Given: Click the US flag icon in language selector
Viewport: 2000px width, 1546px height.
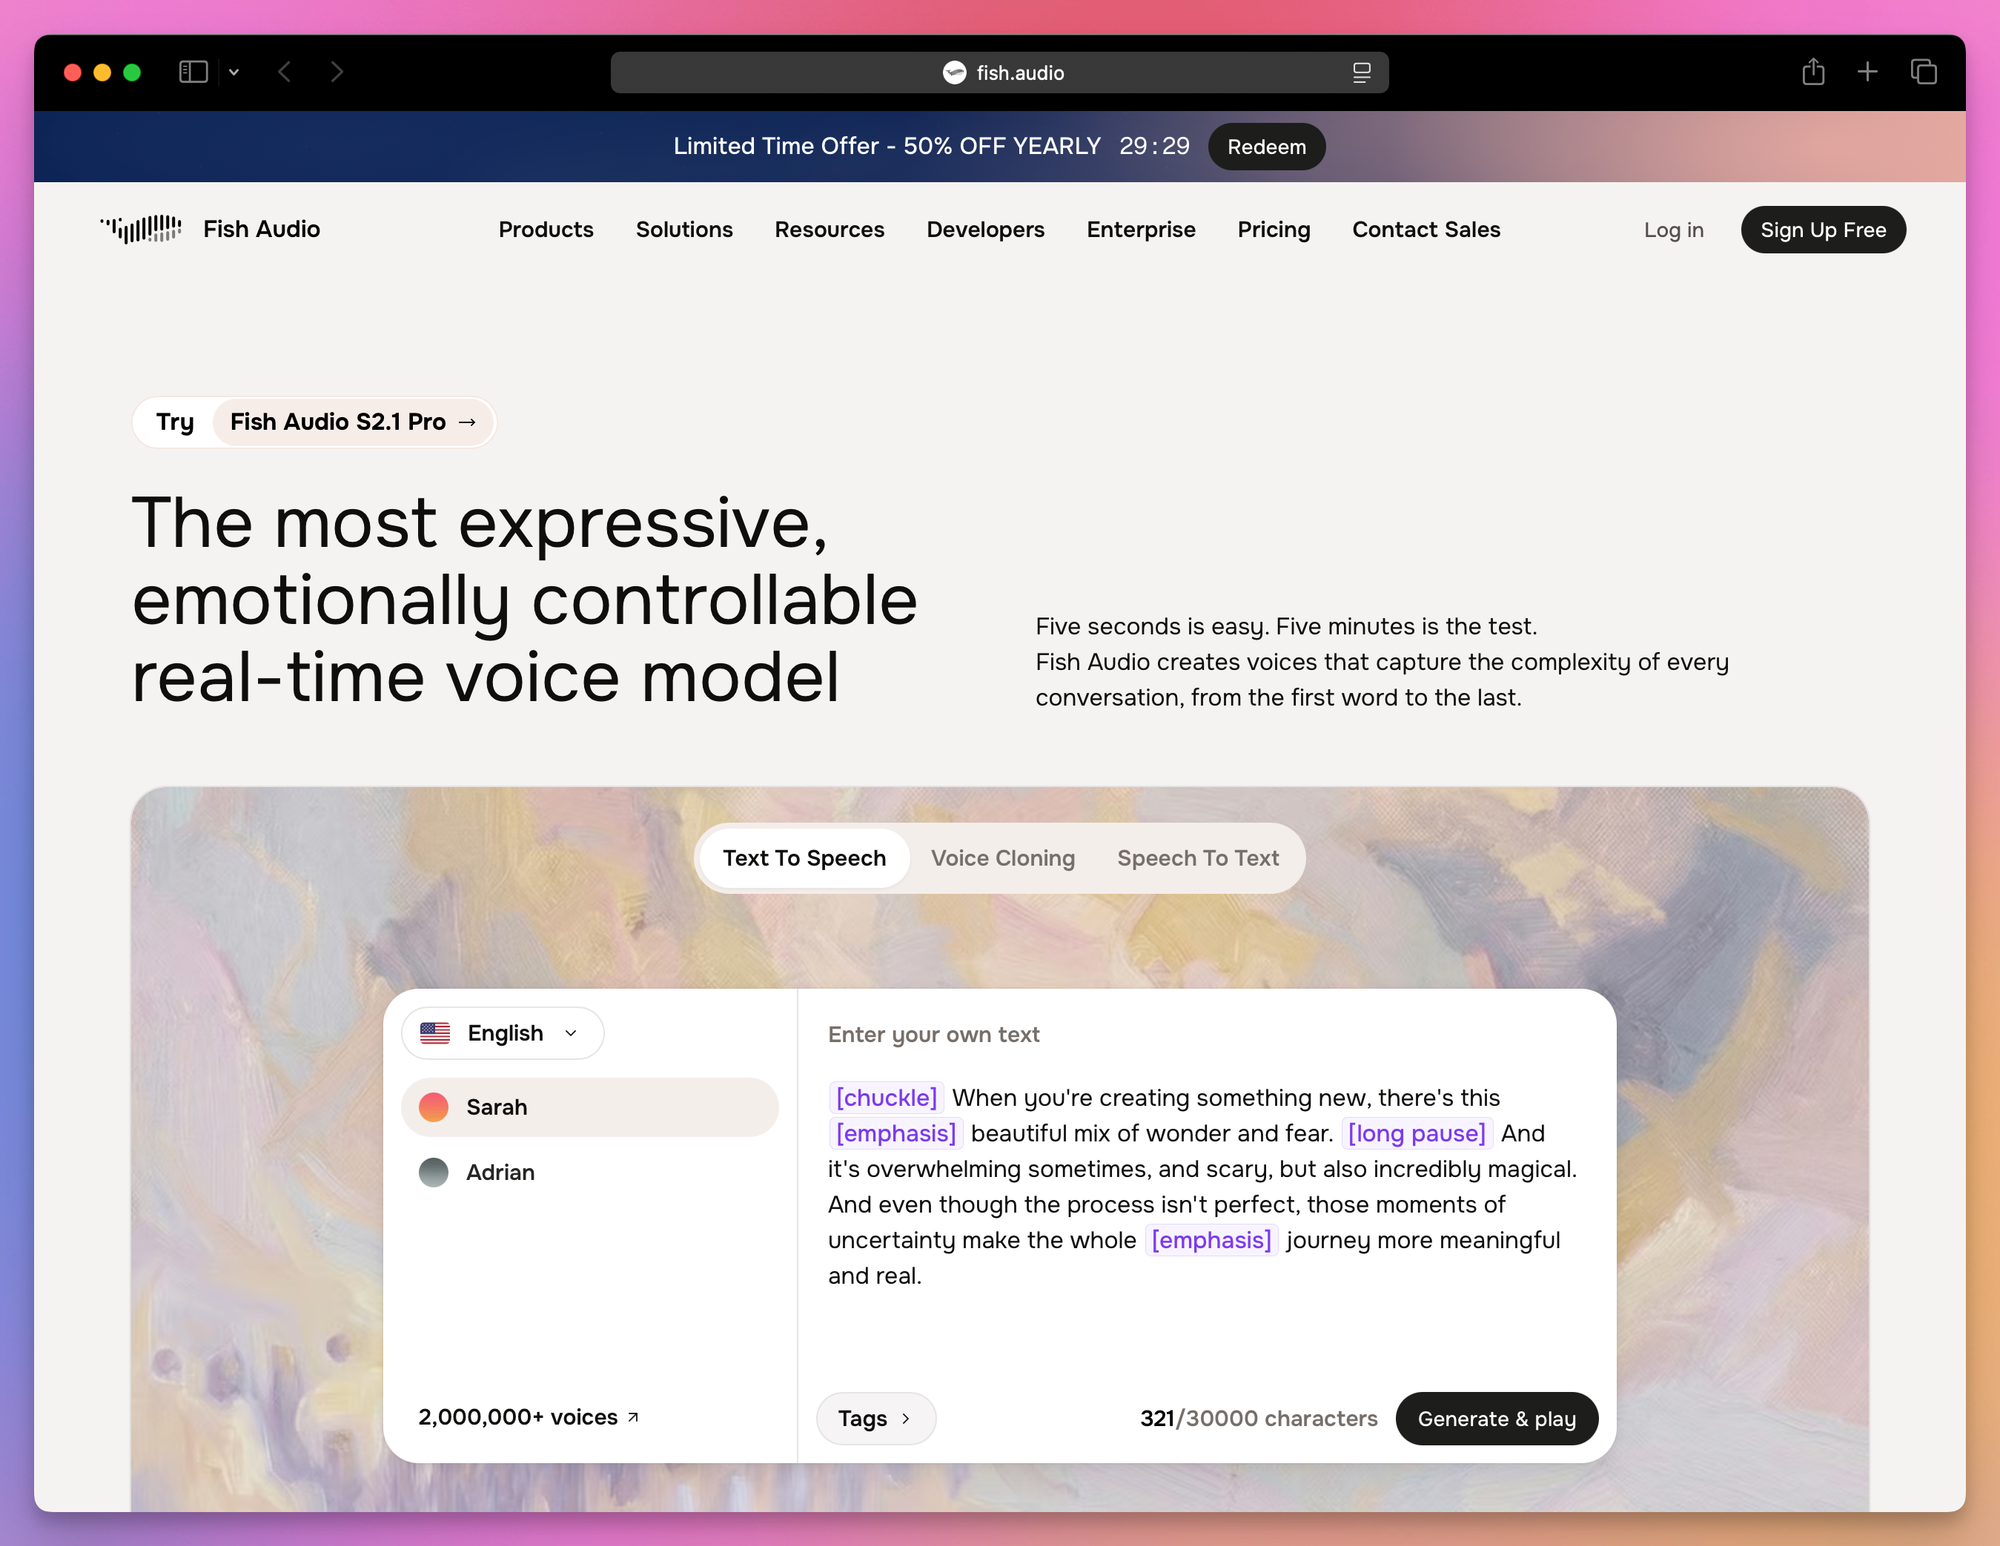Looking at the screenshot, I should click(x=435, y=1033).
